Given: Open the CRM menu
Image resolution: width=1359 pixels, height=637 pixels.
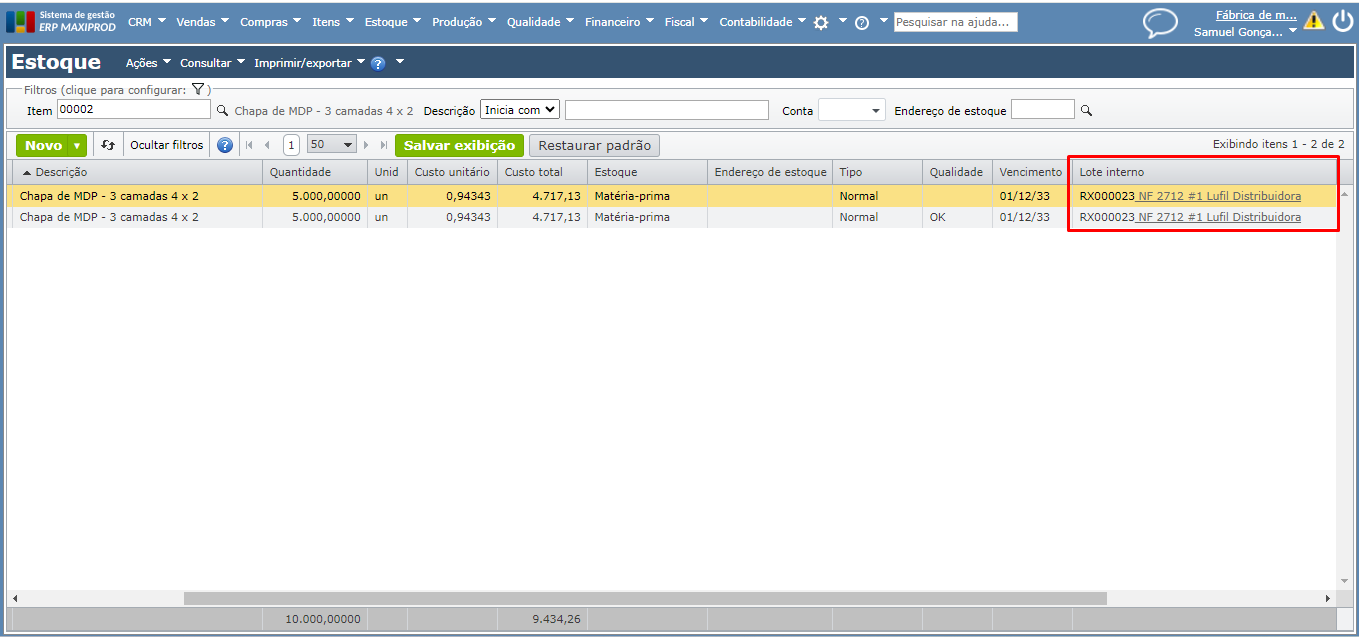Looking at the screenshot, I should point(146,21).
